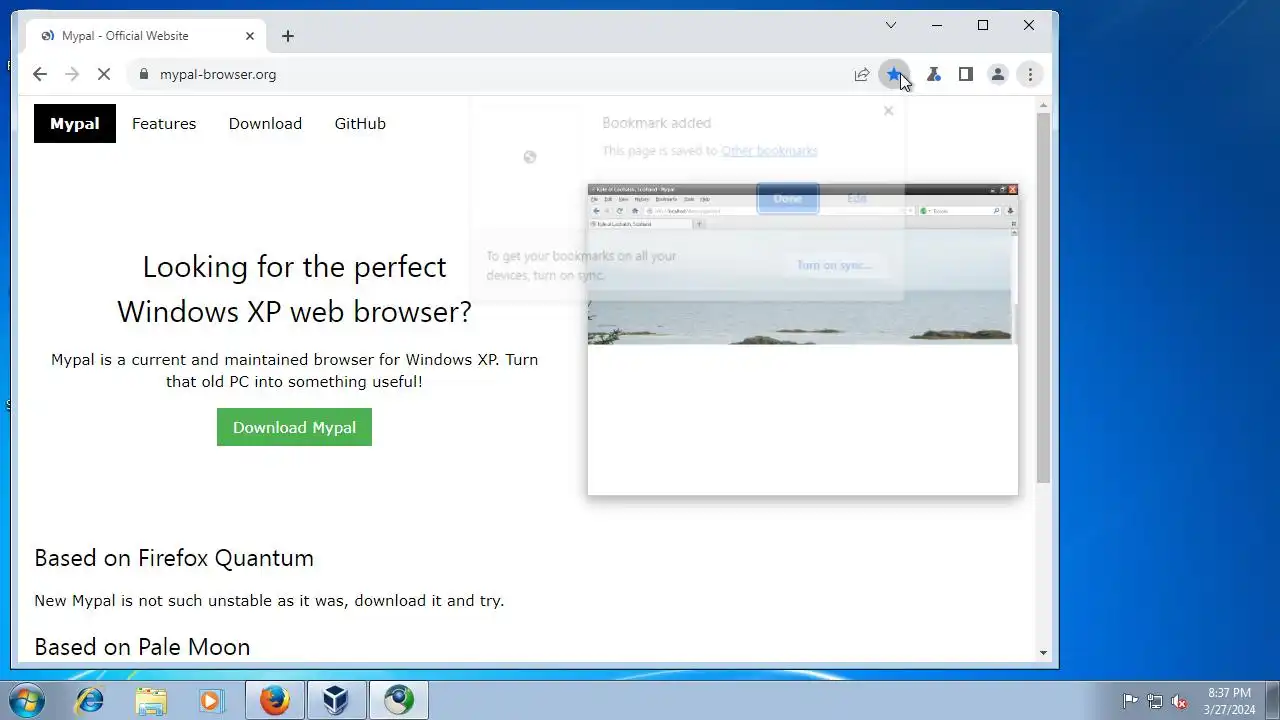This screenshot has height=720, width=1280.
Task: Open the Features menu item
Action: click(x=164, y=124)
